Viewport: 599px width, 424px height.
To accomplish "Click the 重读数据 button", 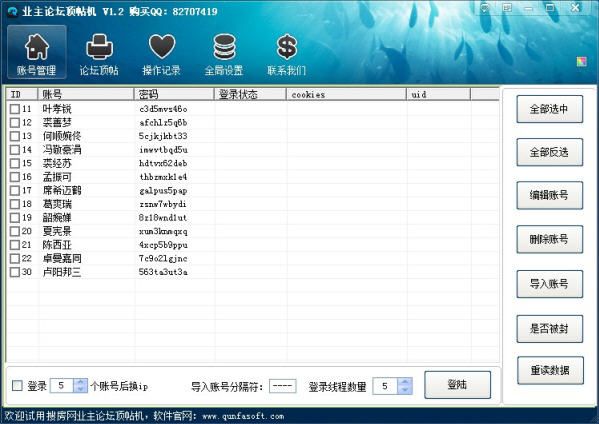I will [550, 370].
